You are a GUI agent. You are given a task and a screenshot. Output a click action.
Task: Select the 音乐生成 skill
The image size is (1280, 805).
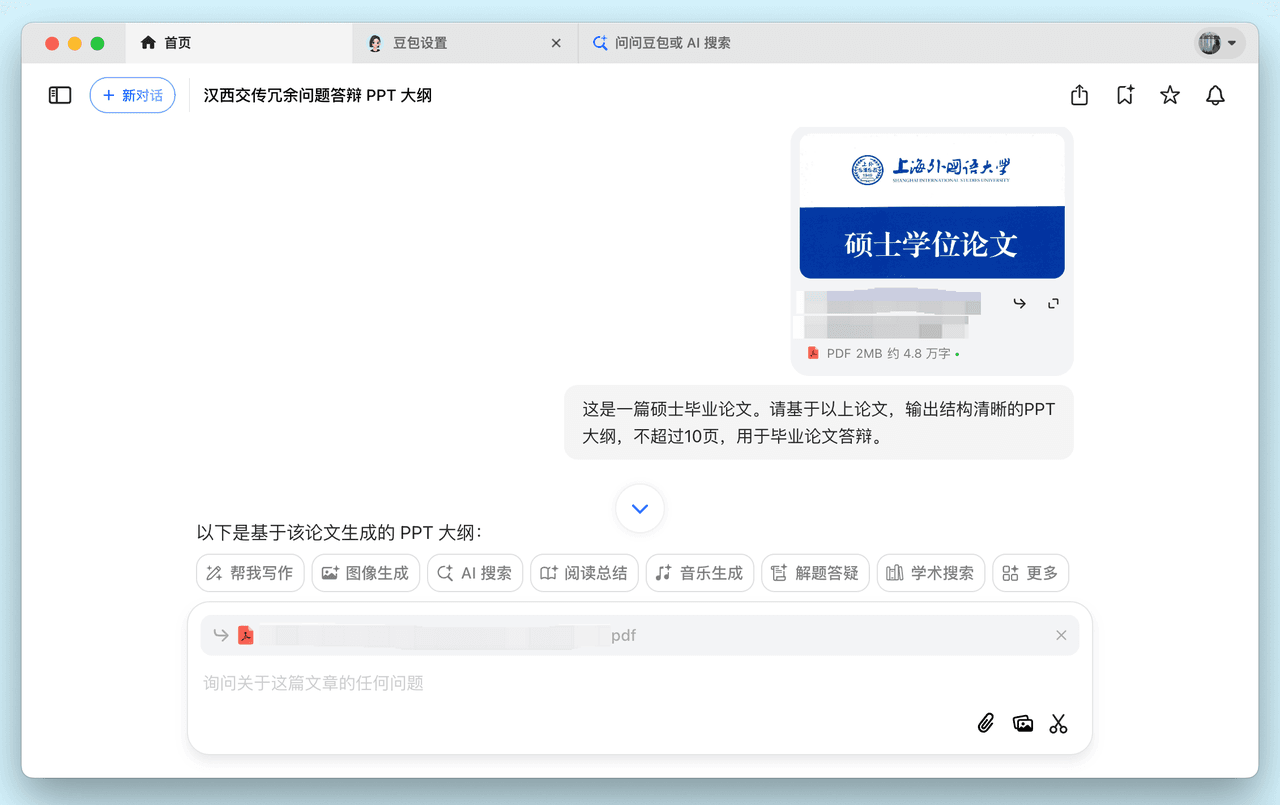tap(700, 573)
